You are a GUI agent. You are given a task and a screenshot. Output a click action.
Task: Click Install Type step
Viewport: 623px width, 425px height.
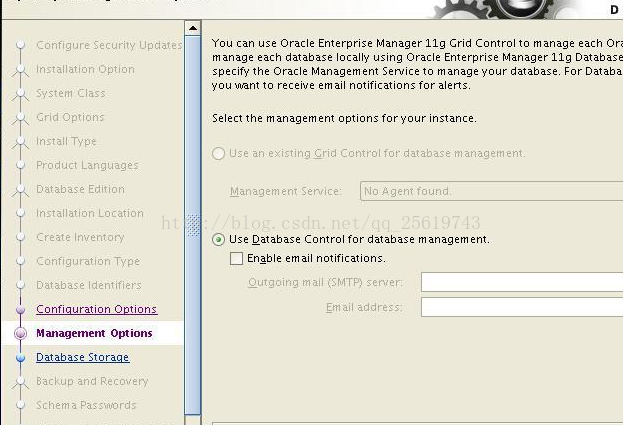(x=66, y=141)
